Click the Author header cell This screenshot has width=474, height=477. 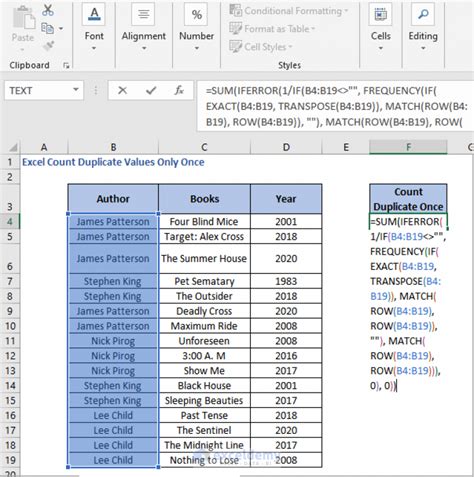pos(113,199)
